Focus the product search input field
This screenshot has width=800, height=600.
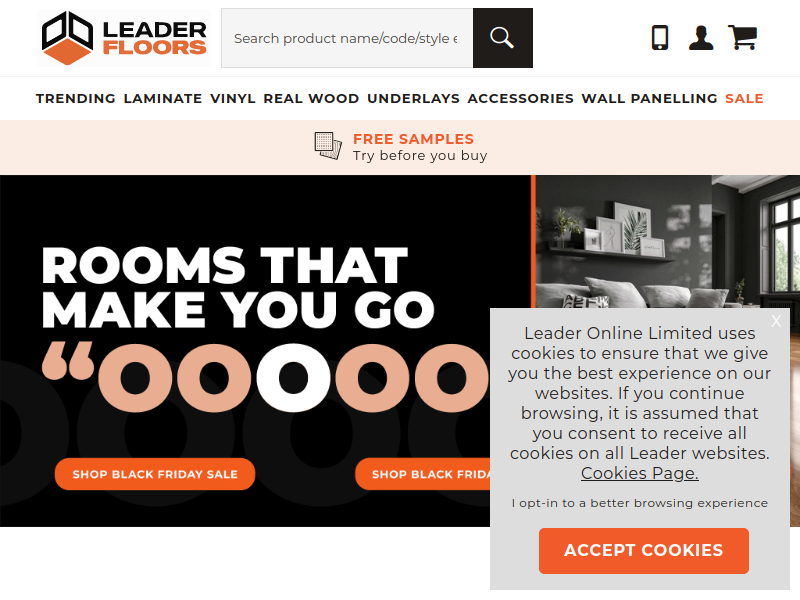click(x=347, y=38)
